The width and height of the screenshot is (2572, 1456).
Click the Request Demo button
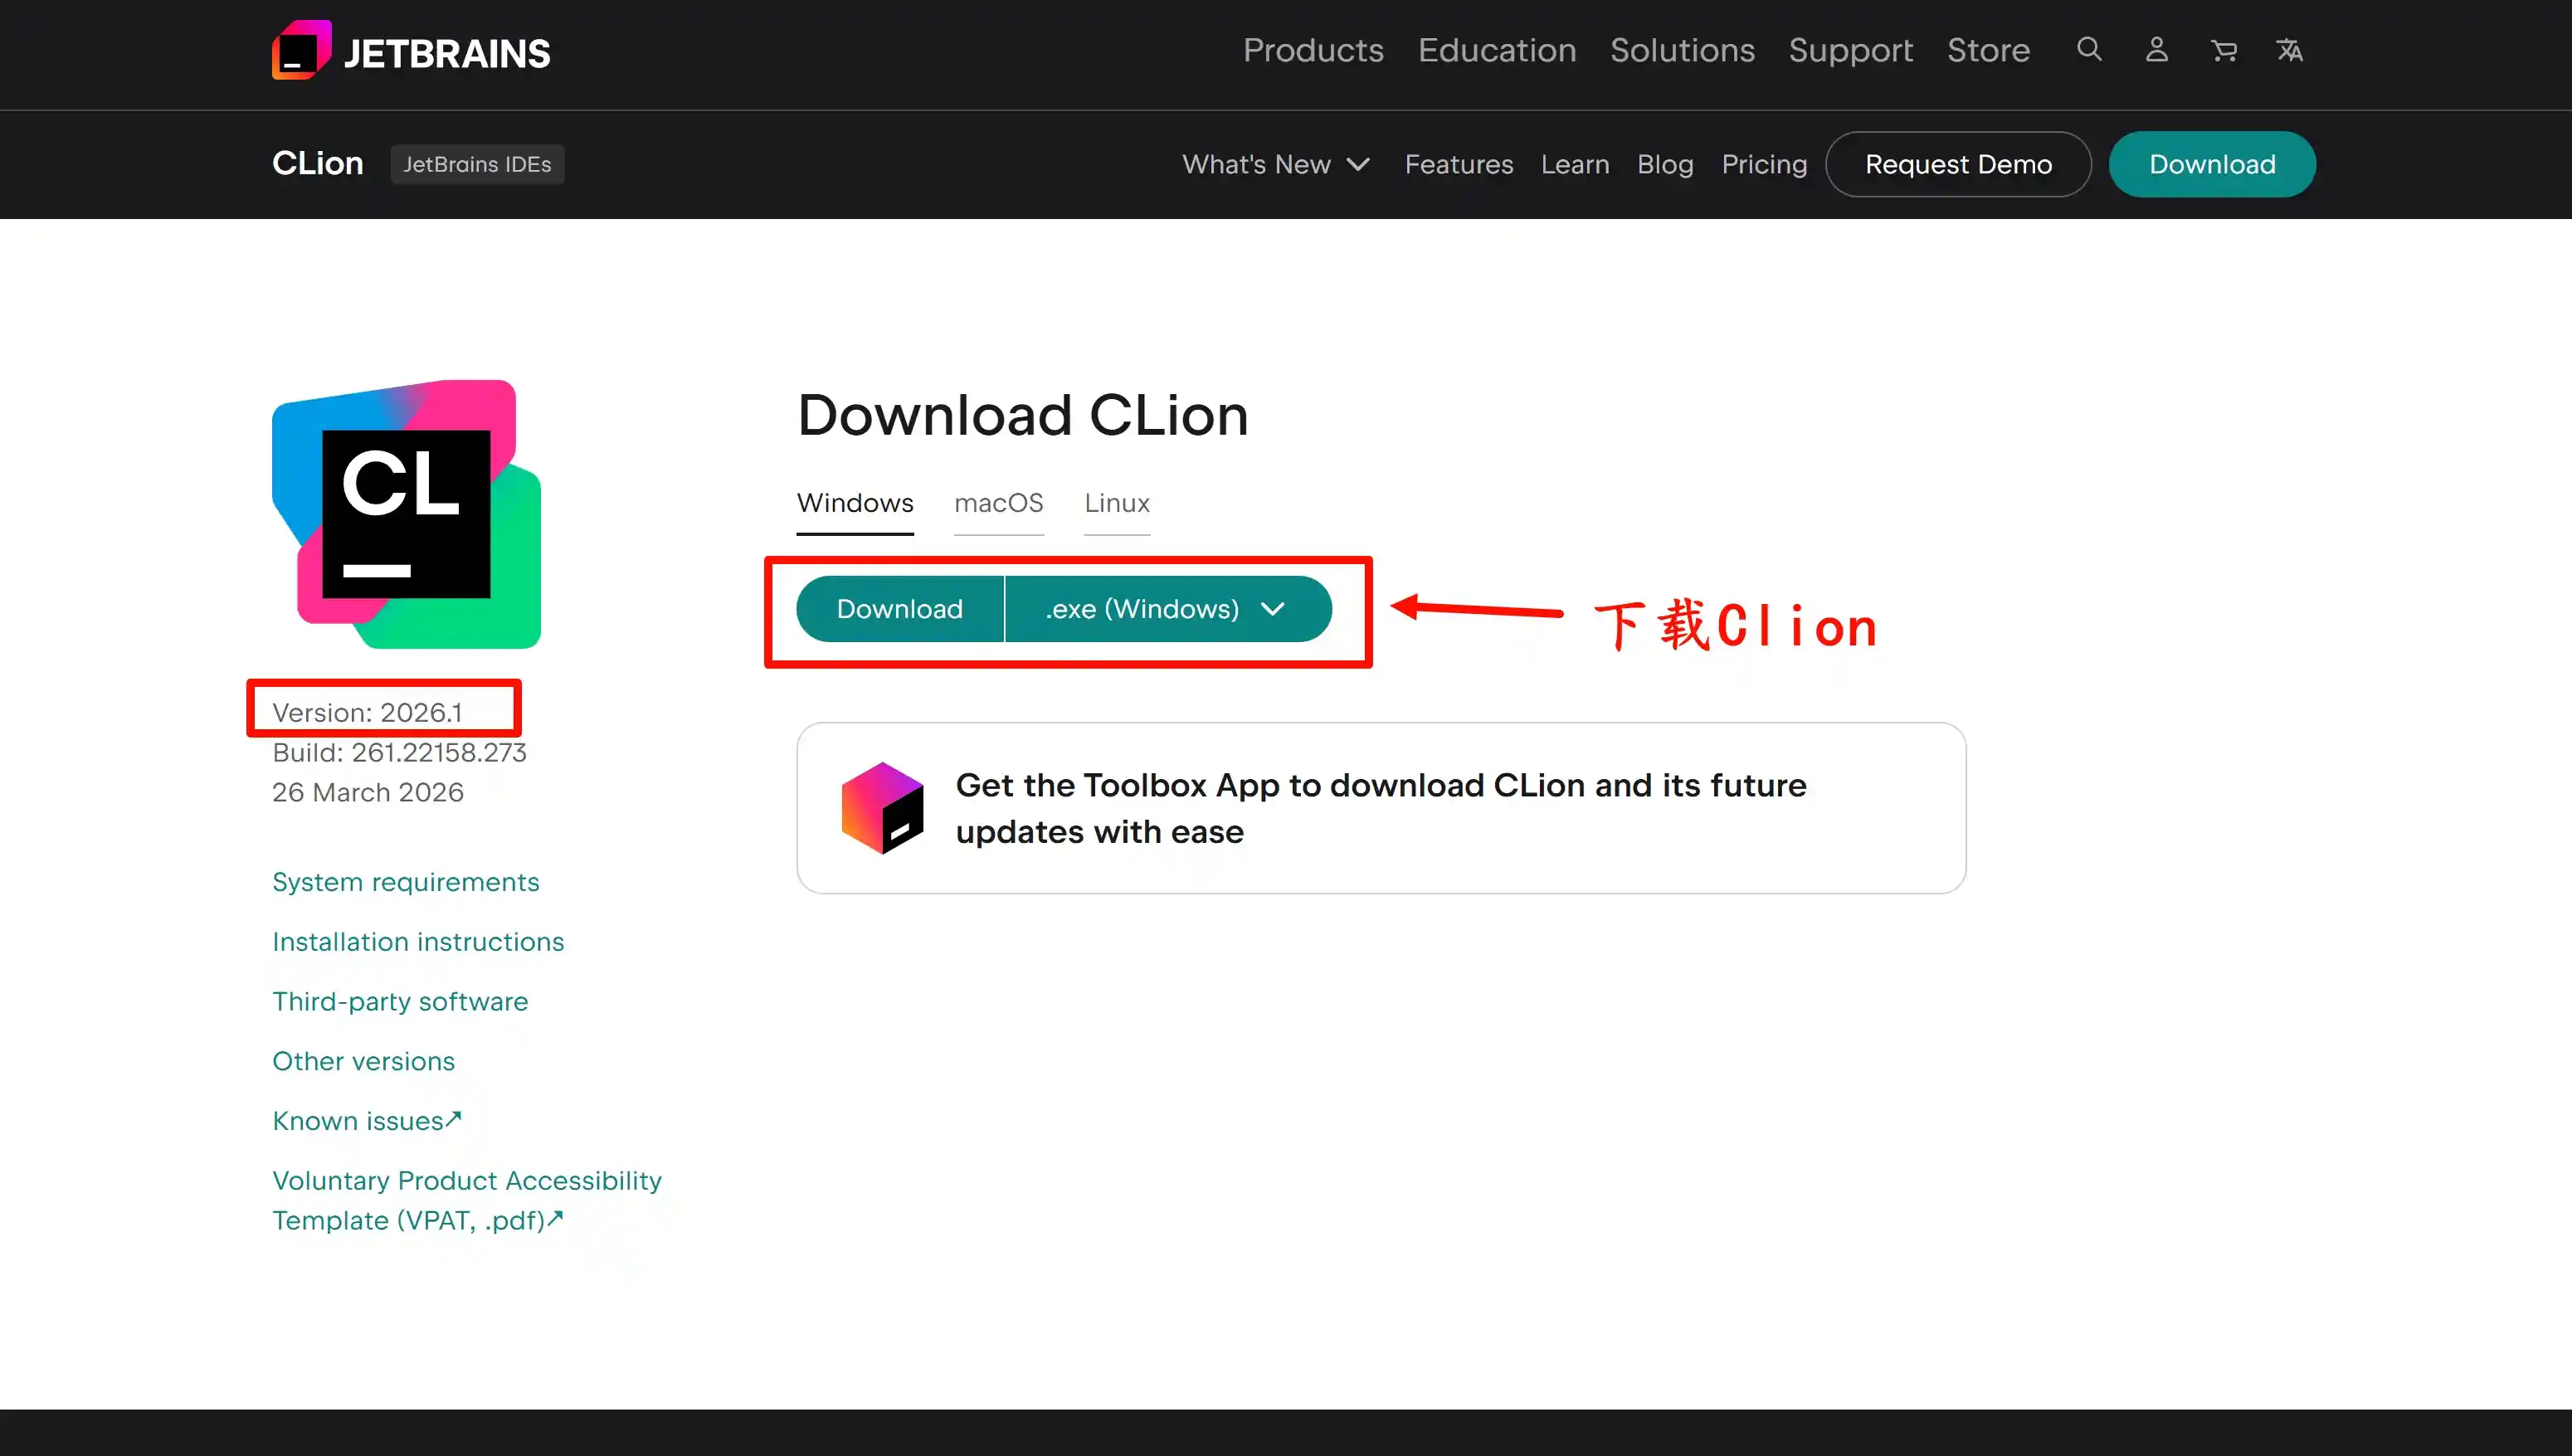coord(1958,164)
